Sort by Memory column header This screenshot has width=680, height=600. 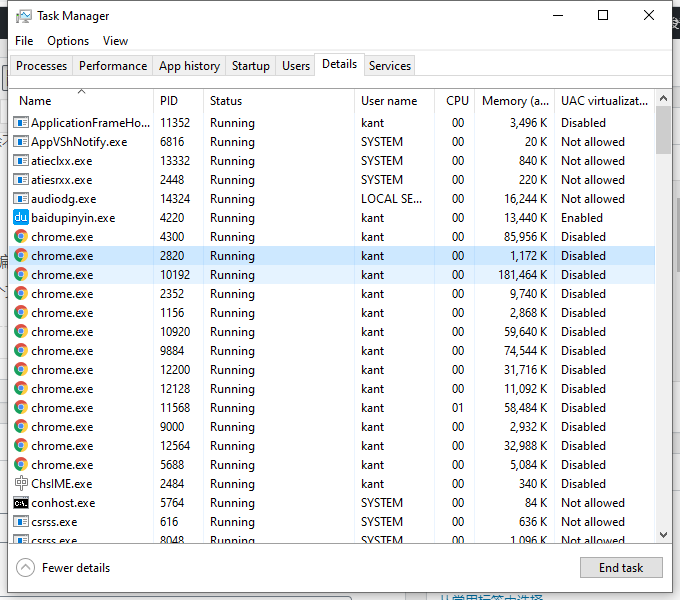[514, 101]
